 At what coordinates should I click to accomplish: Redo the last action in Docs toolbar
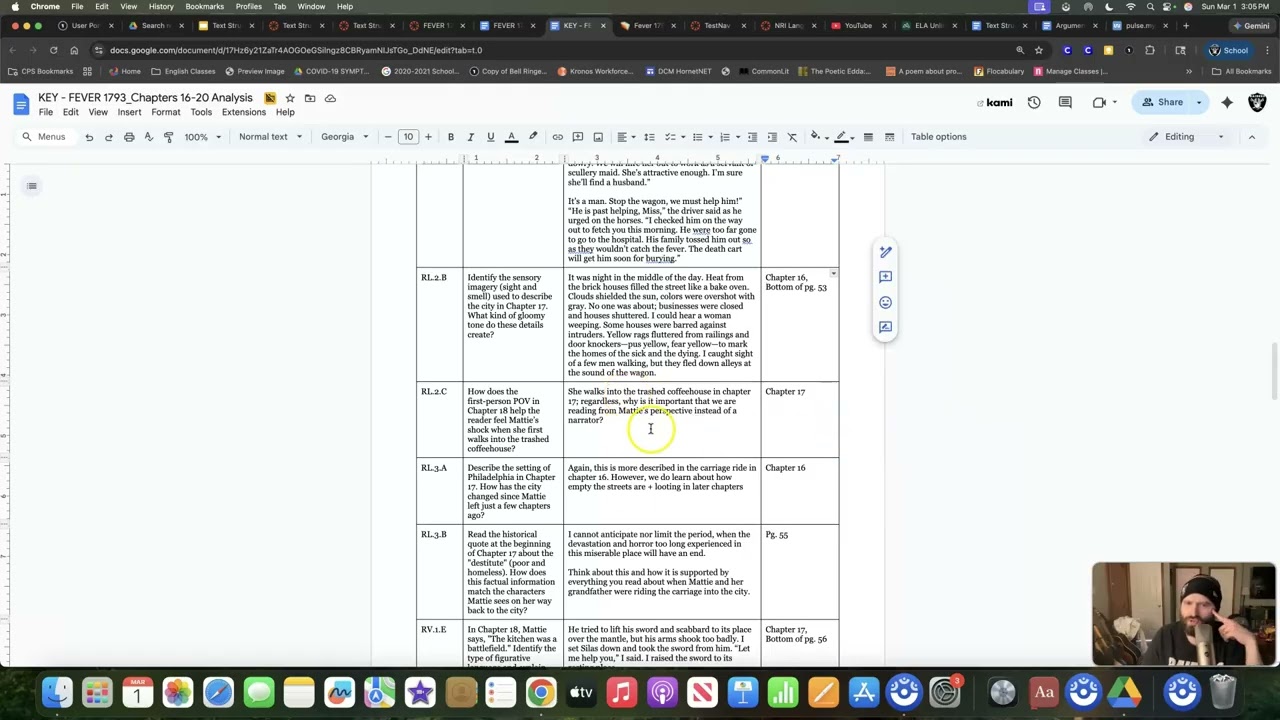109,137
